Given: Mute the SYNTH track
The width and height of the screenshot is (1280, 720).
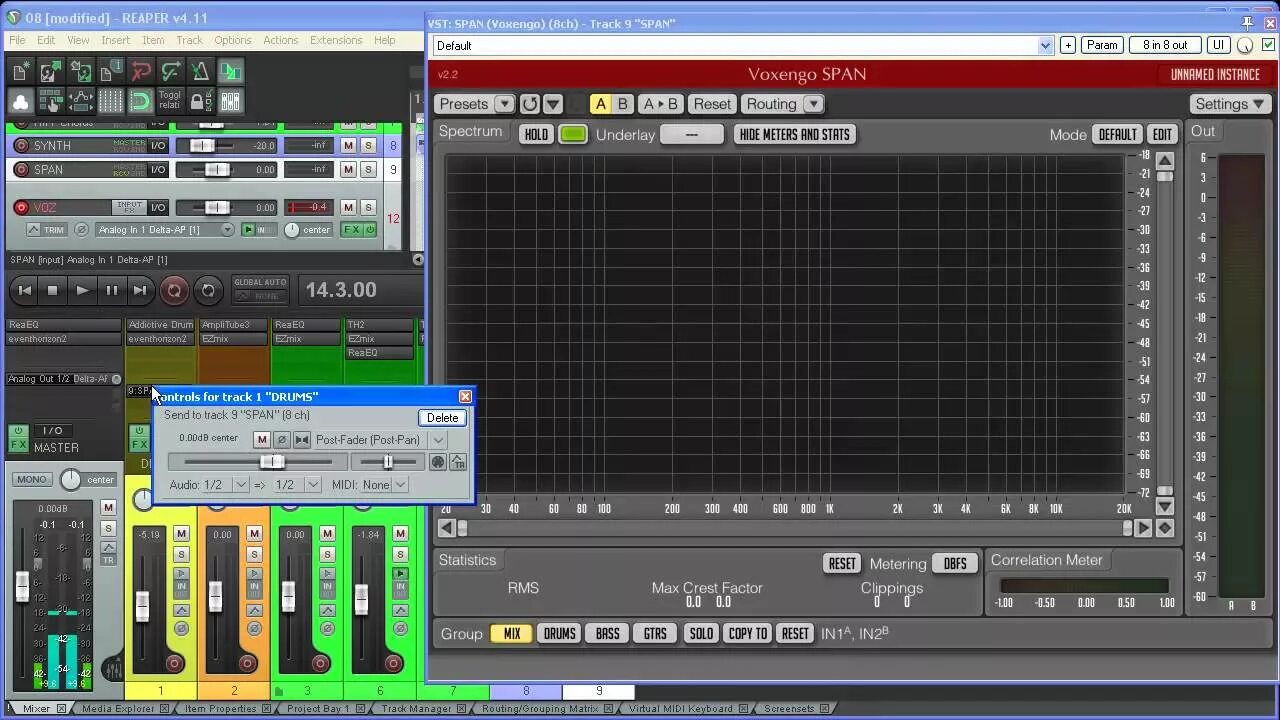Looking at the screenshot, I should point(348,146).
